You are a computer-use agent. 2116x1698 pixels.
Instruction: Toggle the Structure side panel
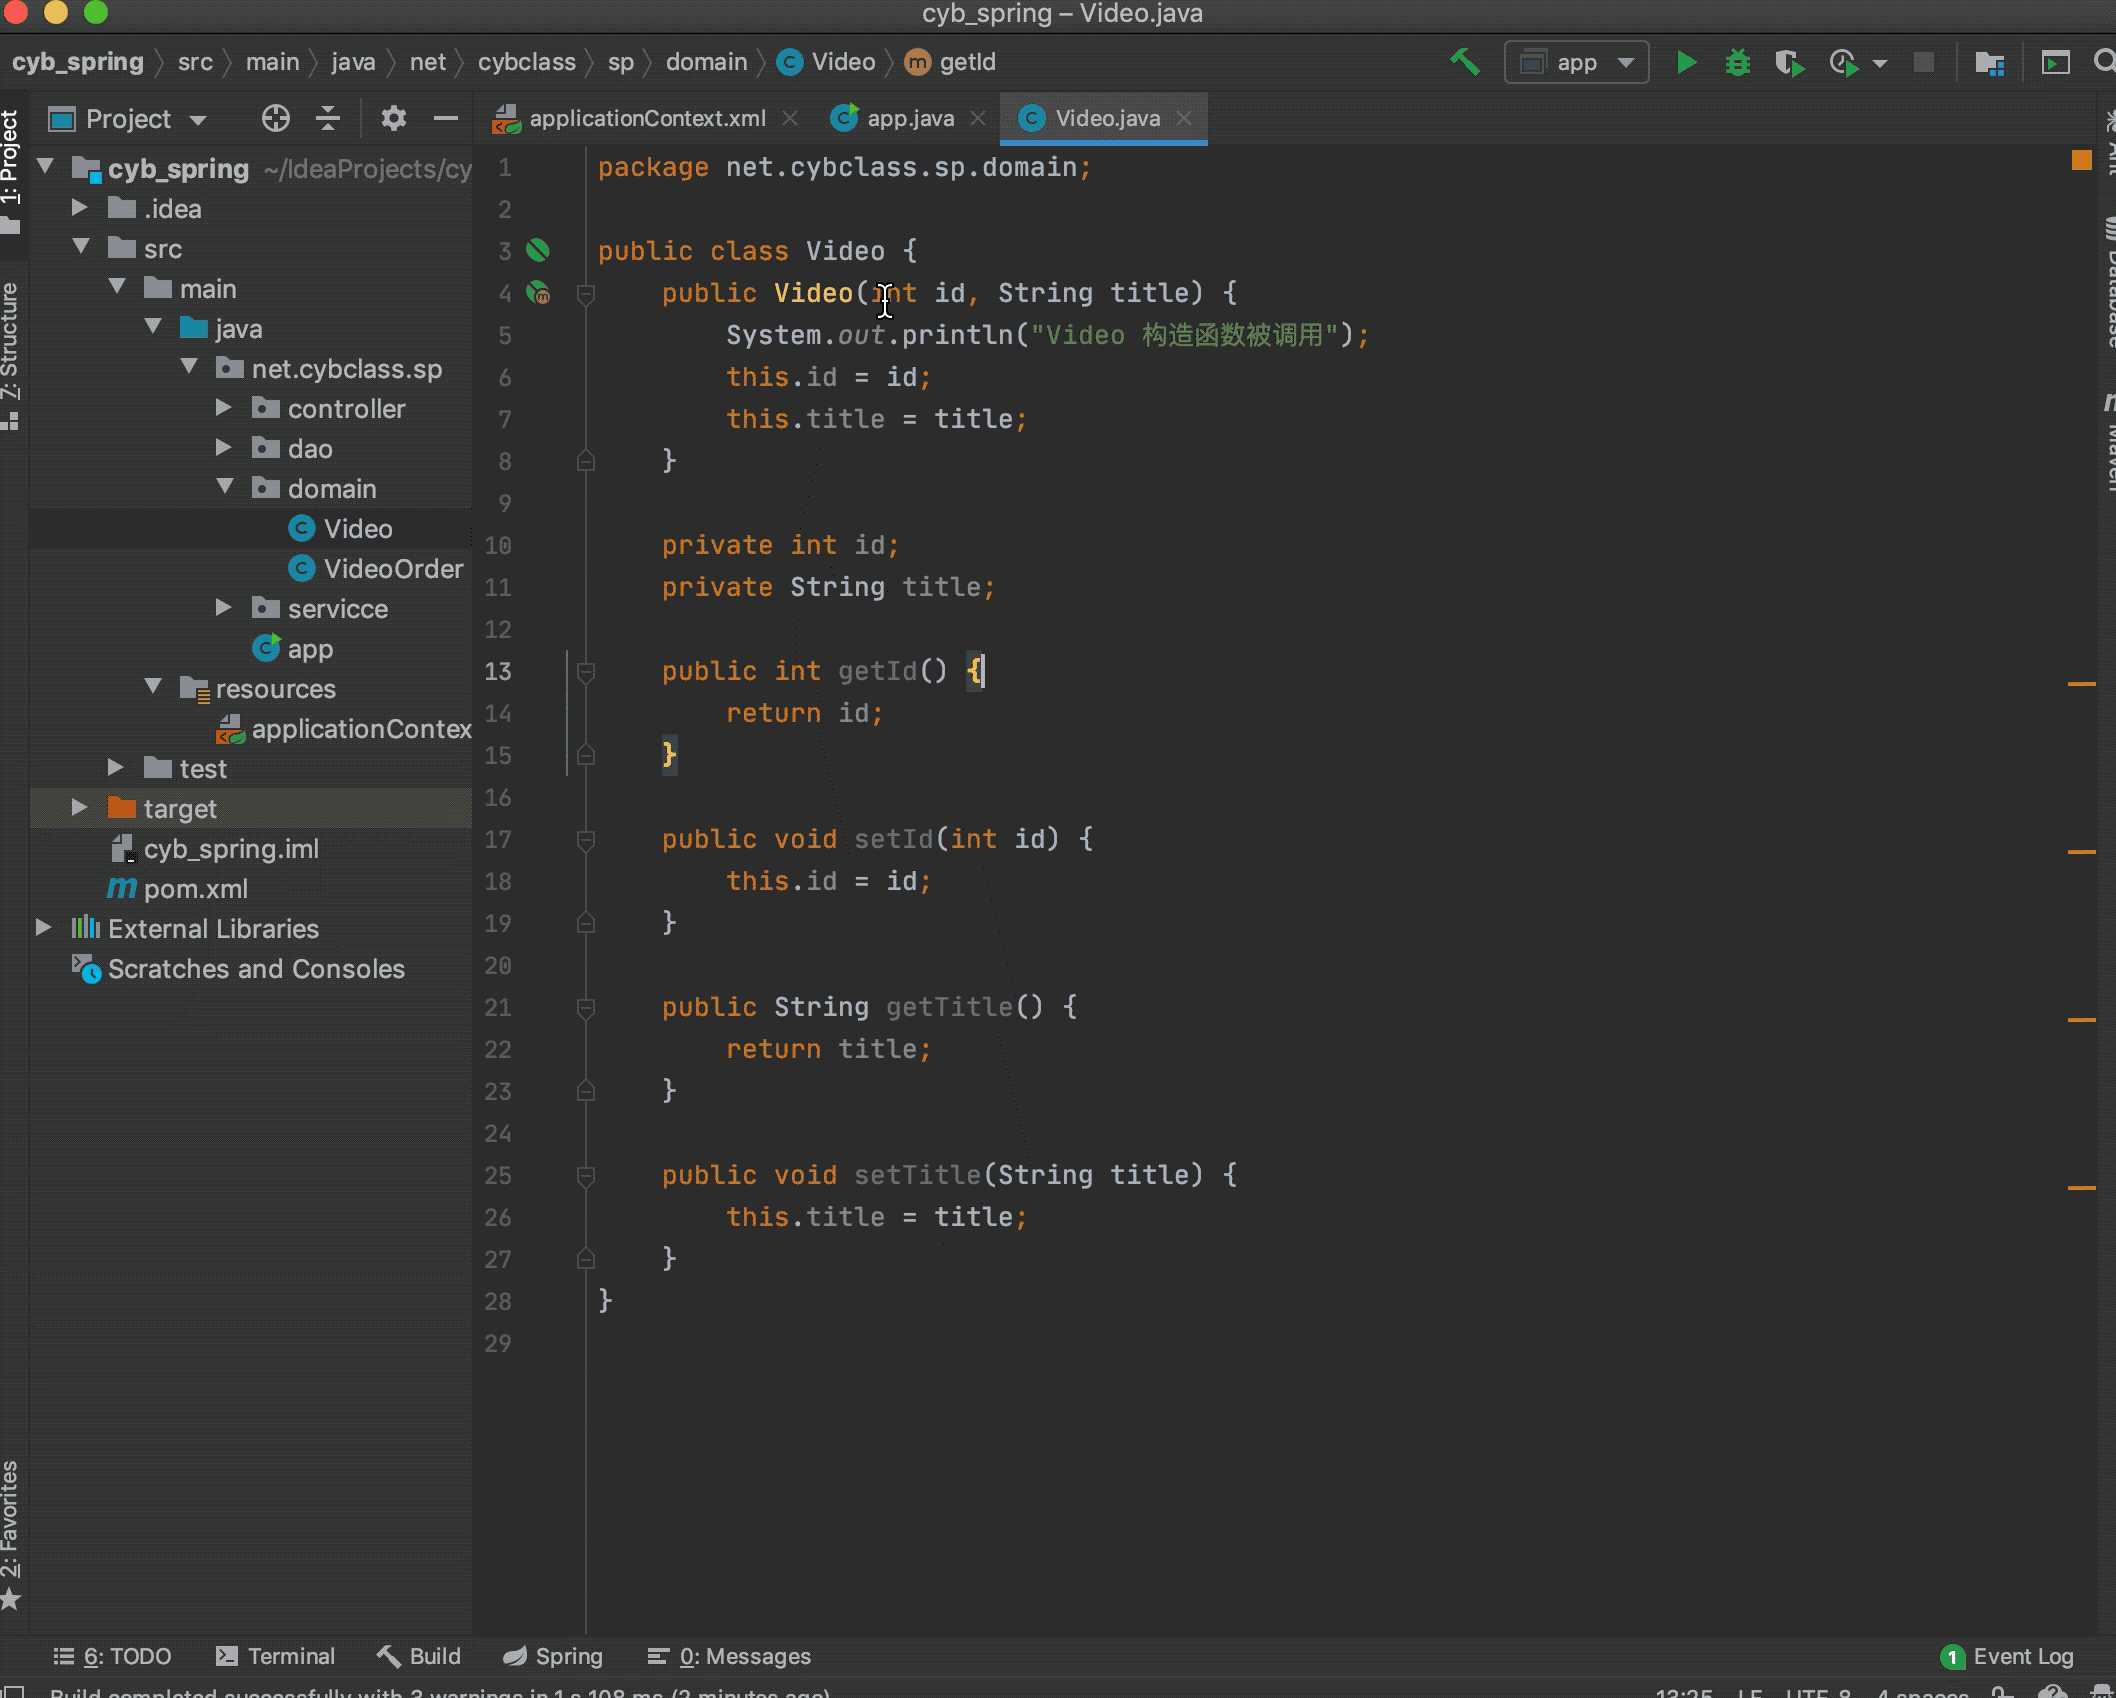11,355
